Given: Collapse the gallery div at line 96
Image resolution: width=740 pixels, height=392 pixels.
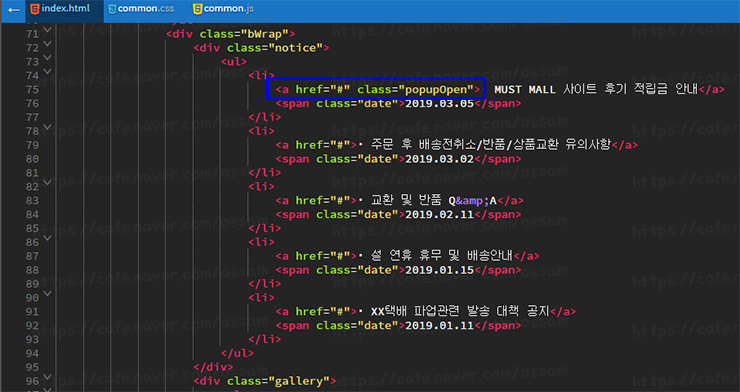Looking at the screenshot, I should 47,376.
